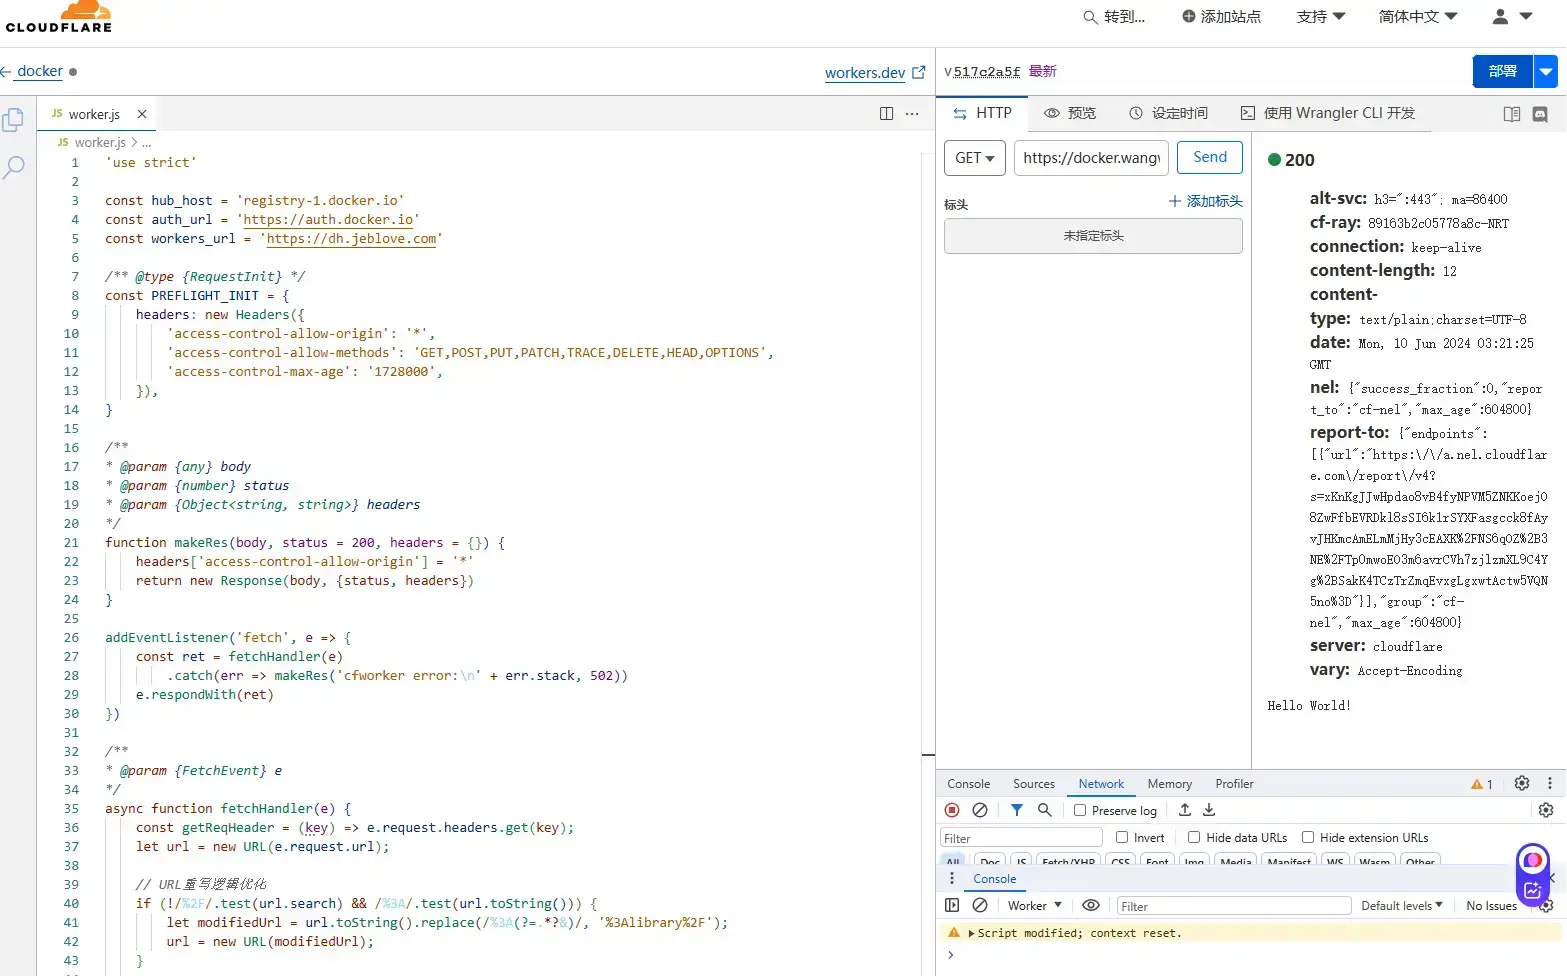Toggle the console sidebar icon
Viewport: 1567px width, 976px height.
(x=952, y=905)
